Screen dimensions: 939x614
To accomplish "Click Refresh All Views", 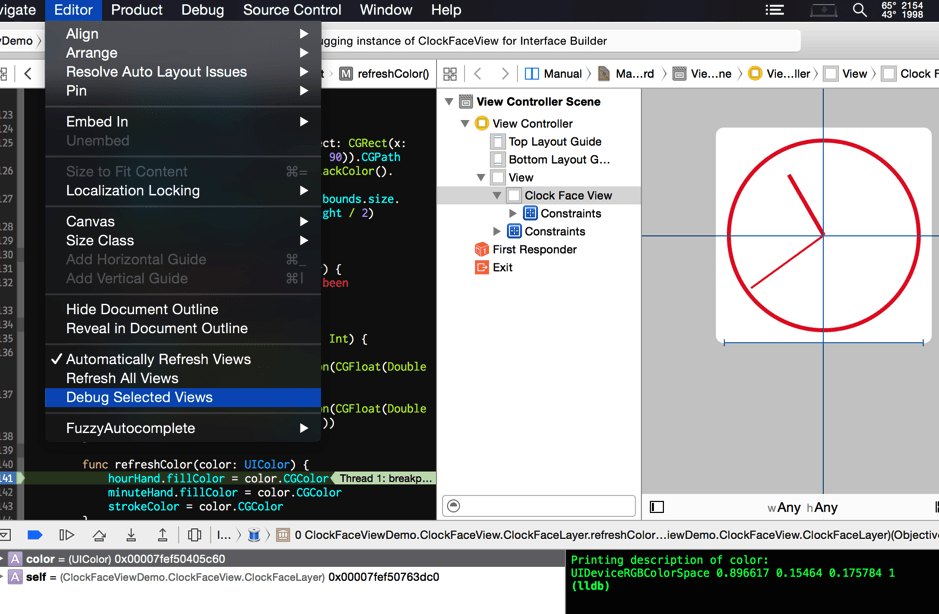I will click(x=122, y=378).
